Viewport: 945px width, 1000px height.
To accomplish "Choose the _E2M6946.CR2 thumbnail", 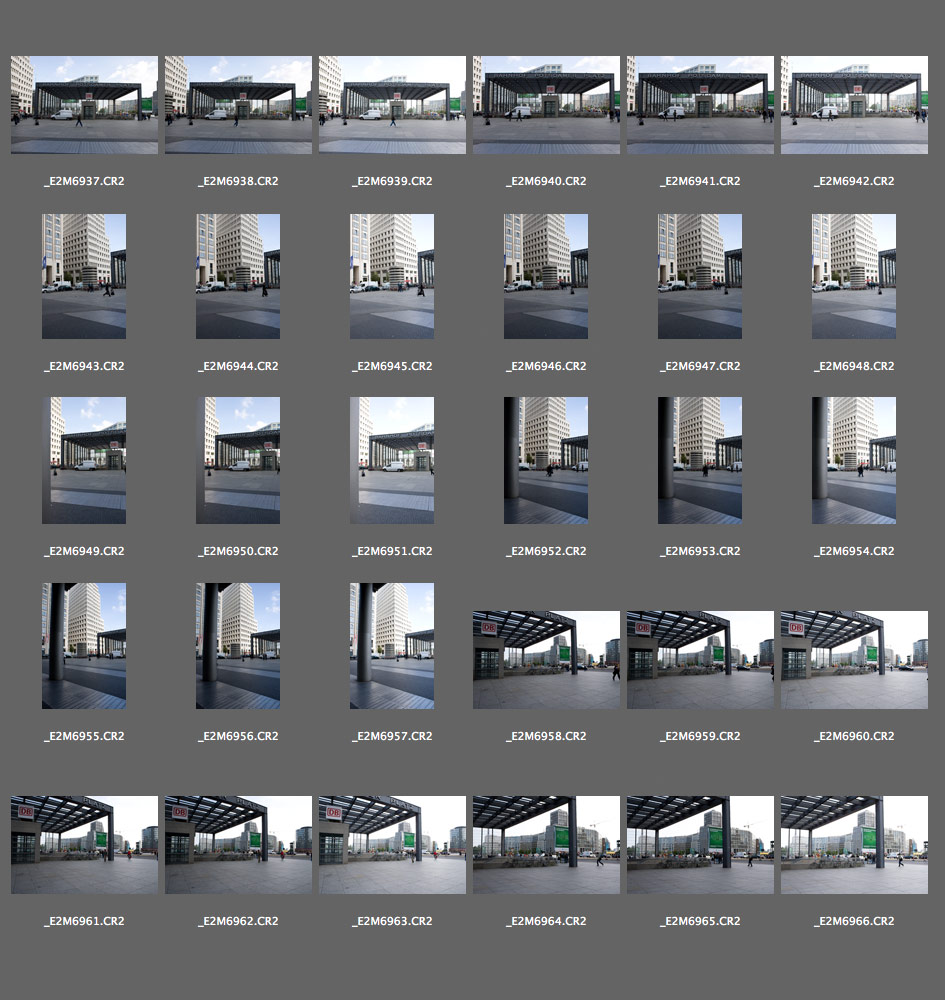I will point(546,276).
